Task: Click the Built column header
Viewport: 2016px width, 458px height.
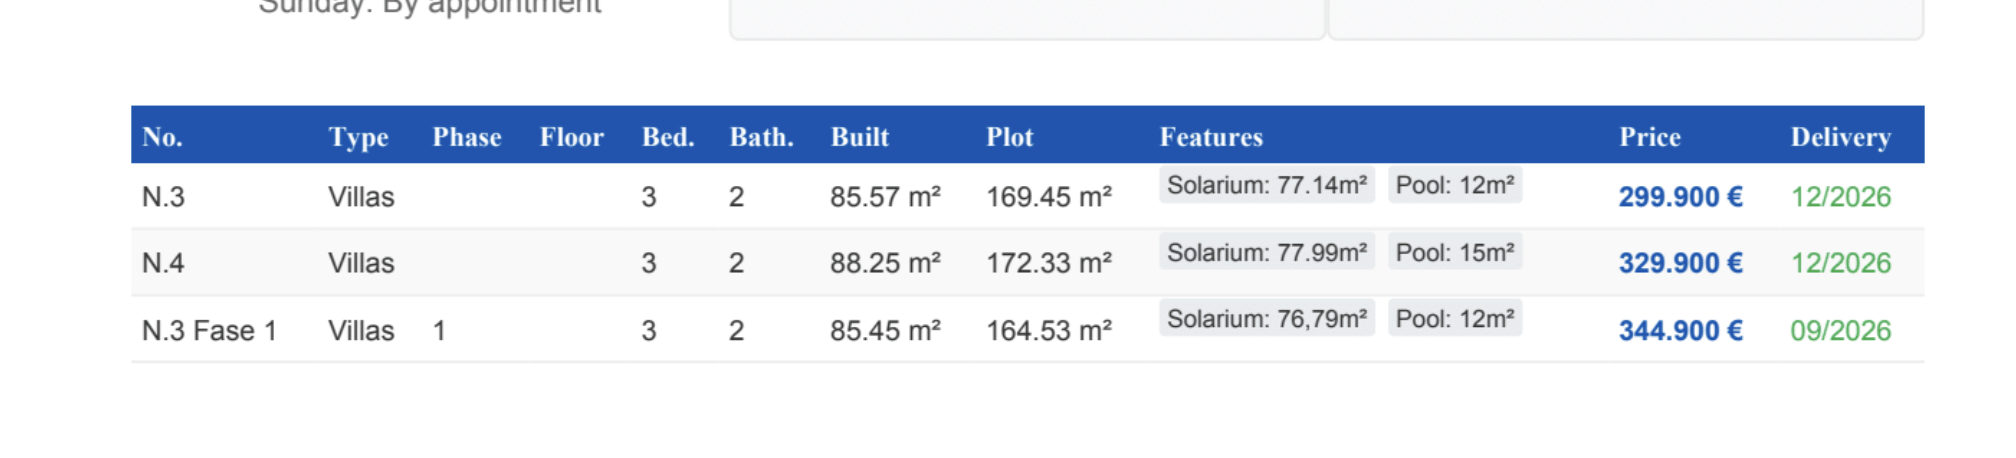Action: click(859, 137)
